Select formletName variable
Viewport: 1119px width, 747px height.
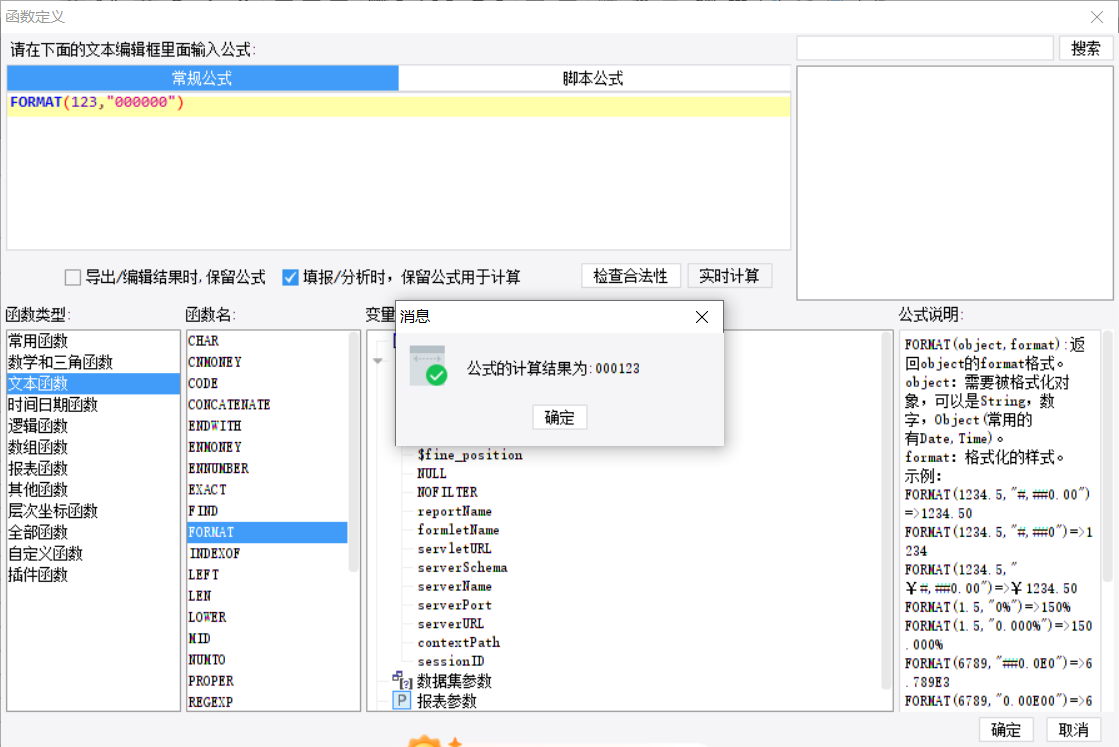(458, 530)
